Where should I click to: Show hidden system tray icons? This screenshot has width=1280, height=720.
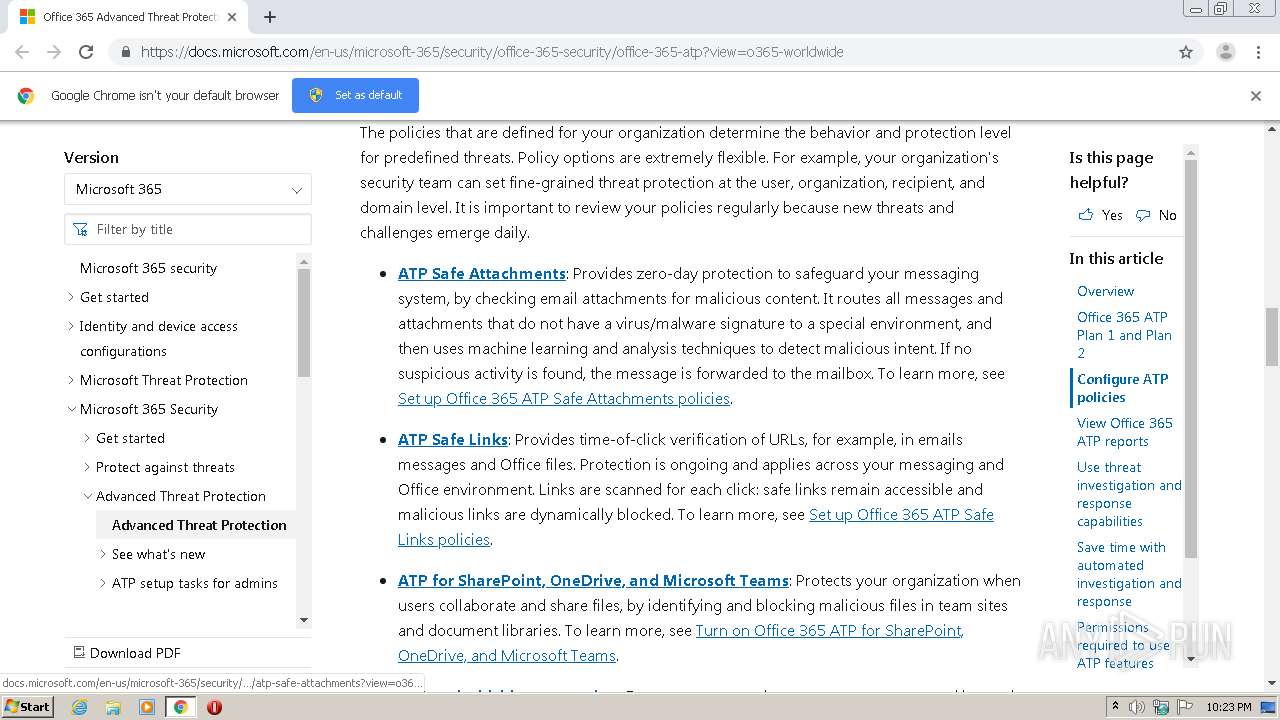[x=1116, y=707]
